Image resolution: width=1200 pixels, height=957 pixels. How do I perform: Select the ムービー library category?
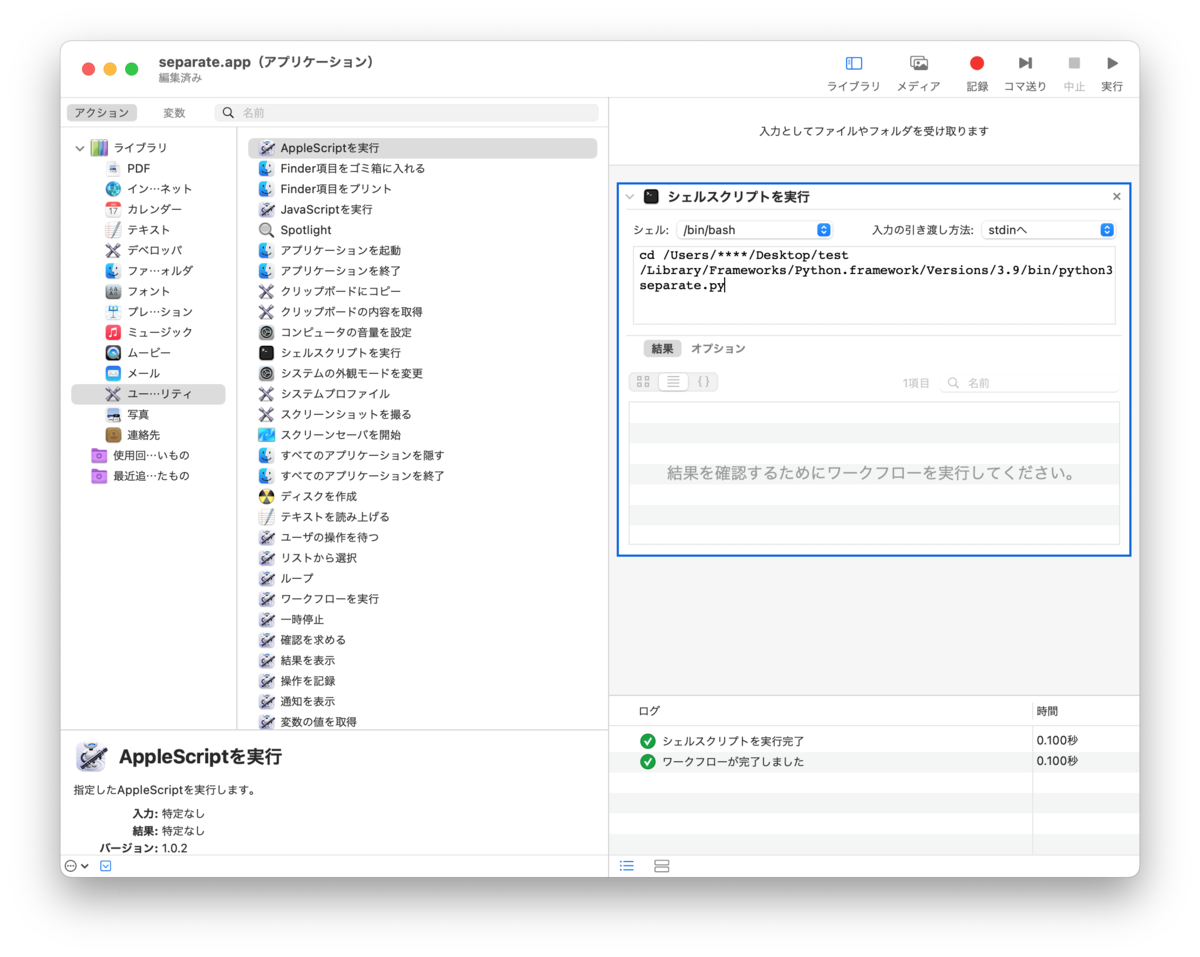[x=138, y=353]
